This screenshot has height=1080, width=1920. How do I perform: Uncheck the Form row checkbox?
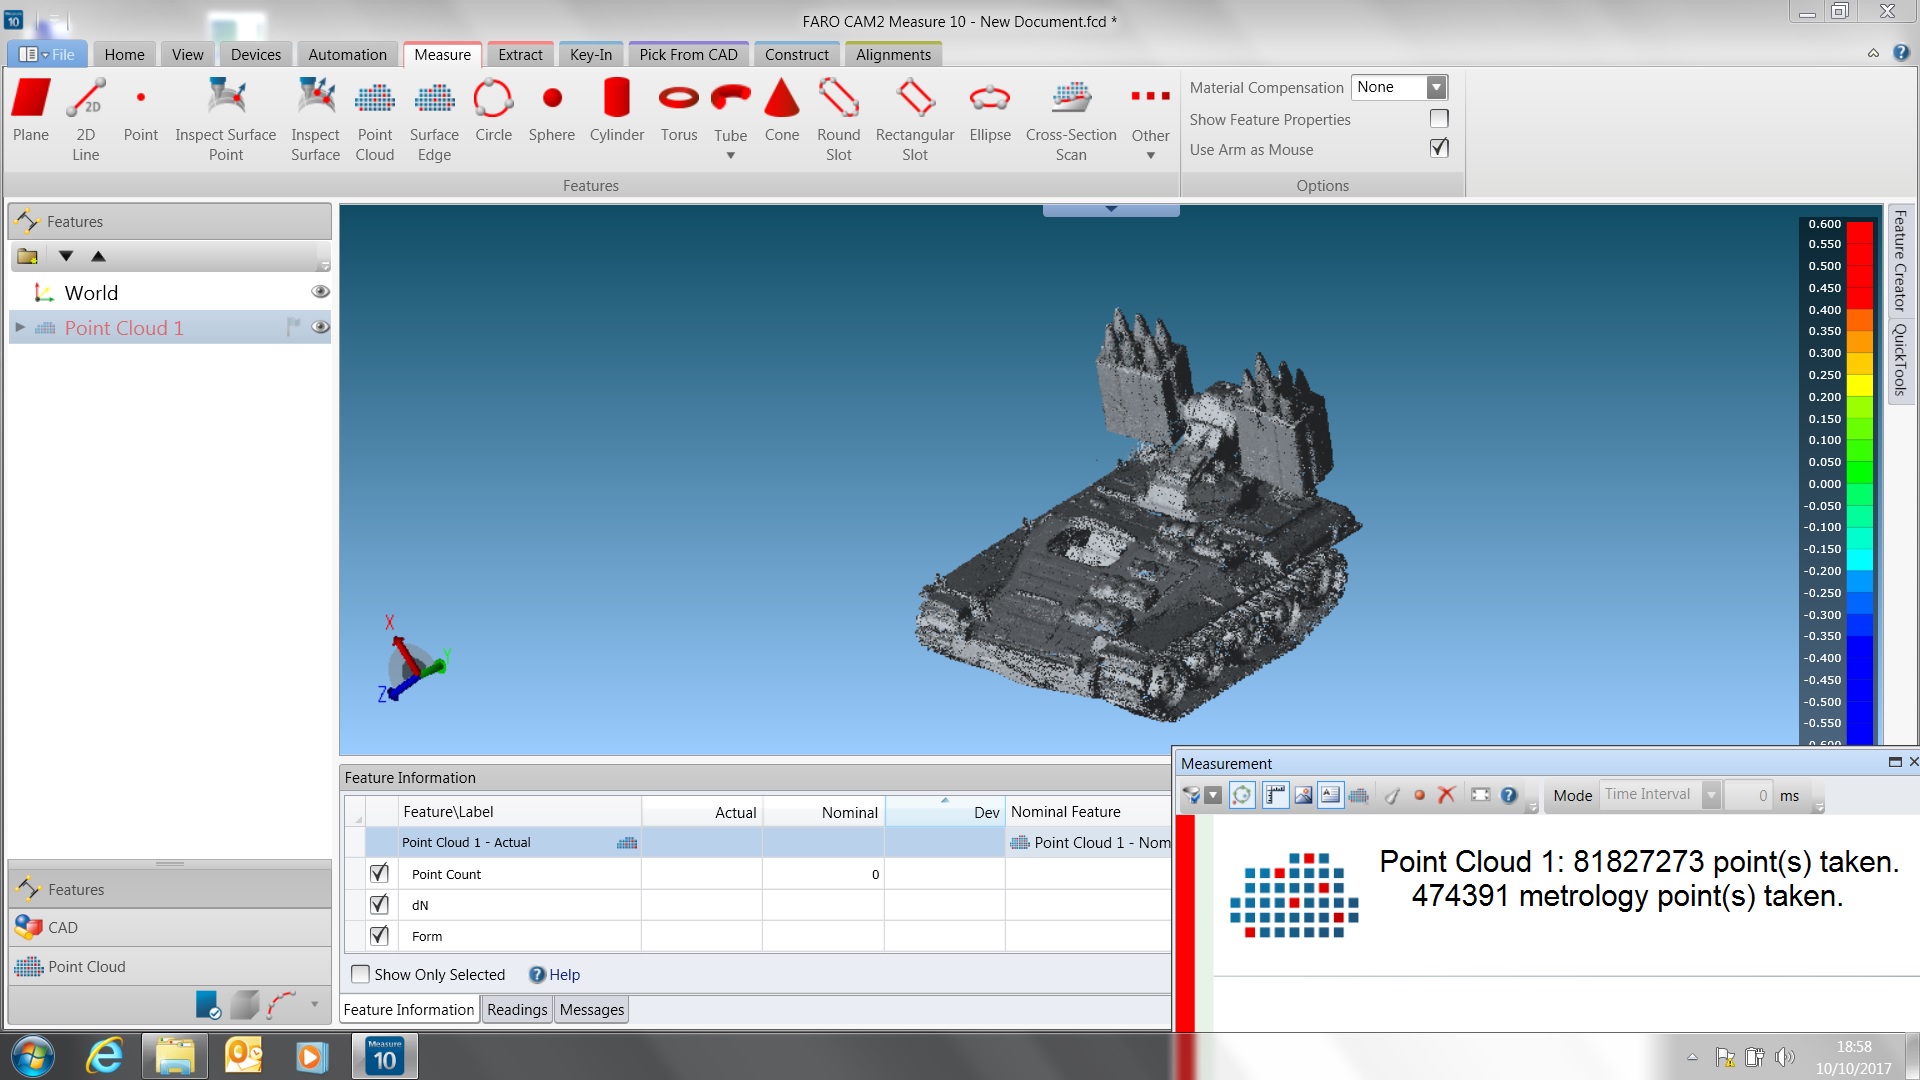379,935
